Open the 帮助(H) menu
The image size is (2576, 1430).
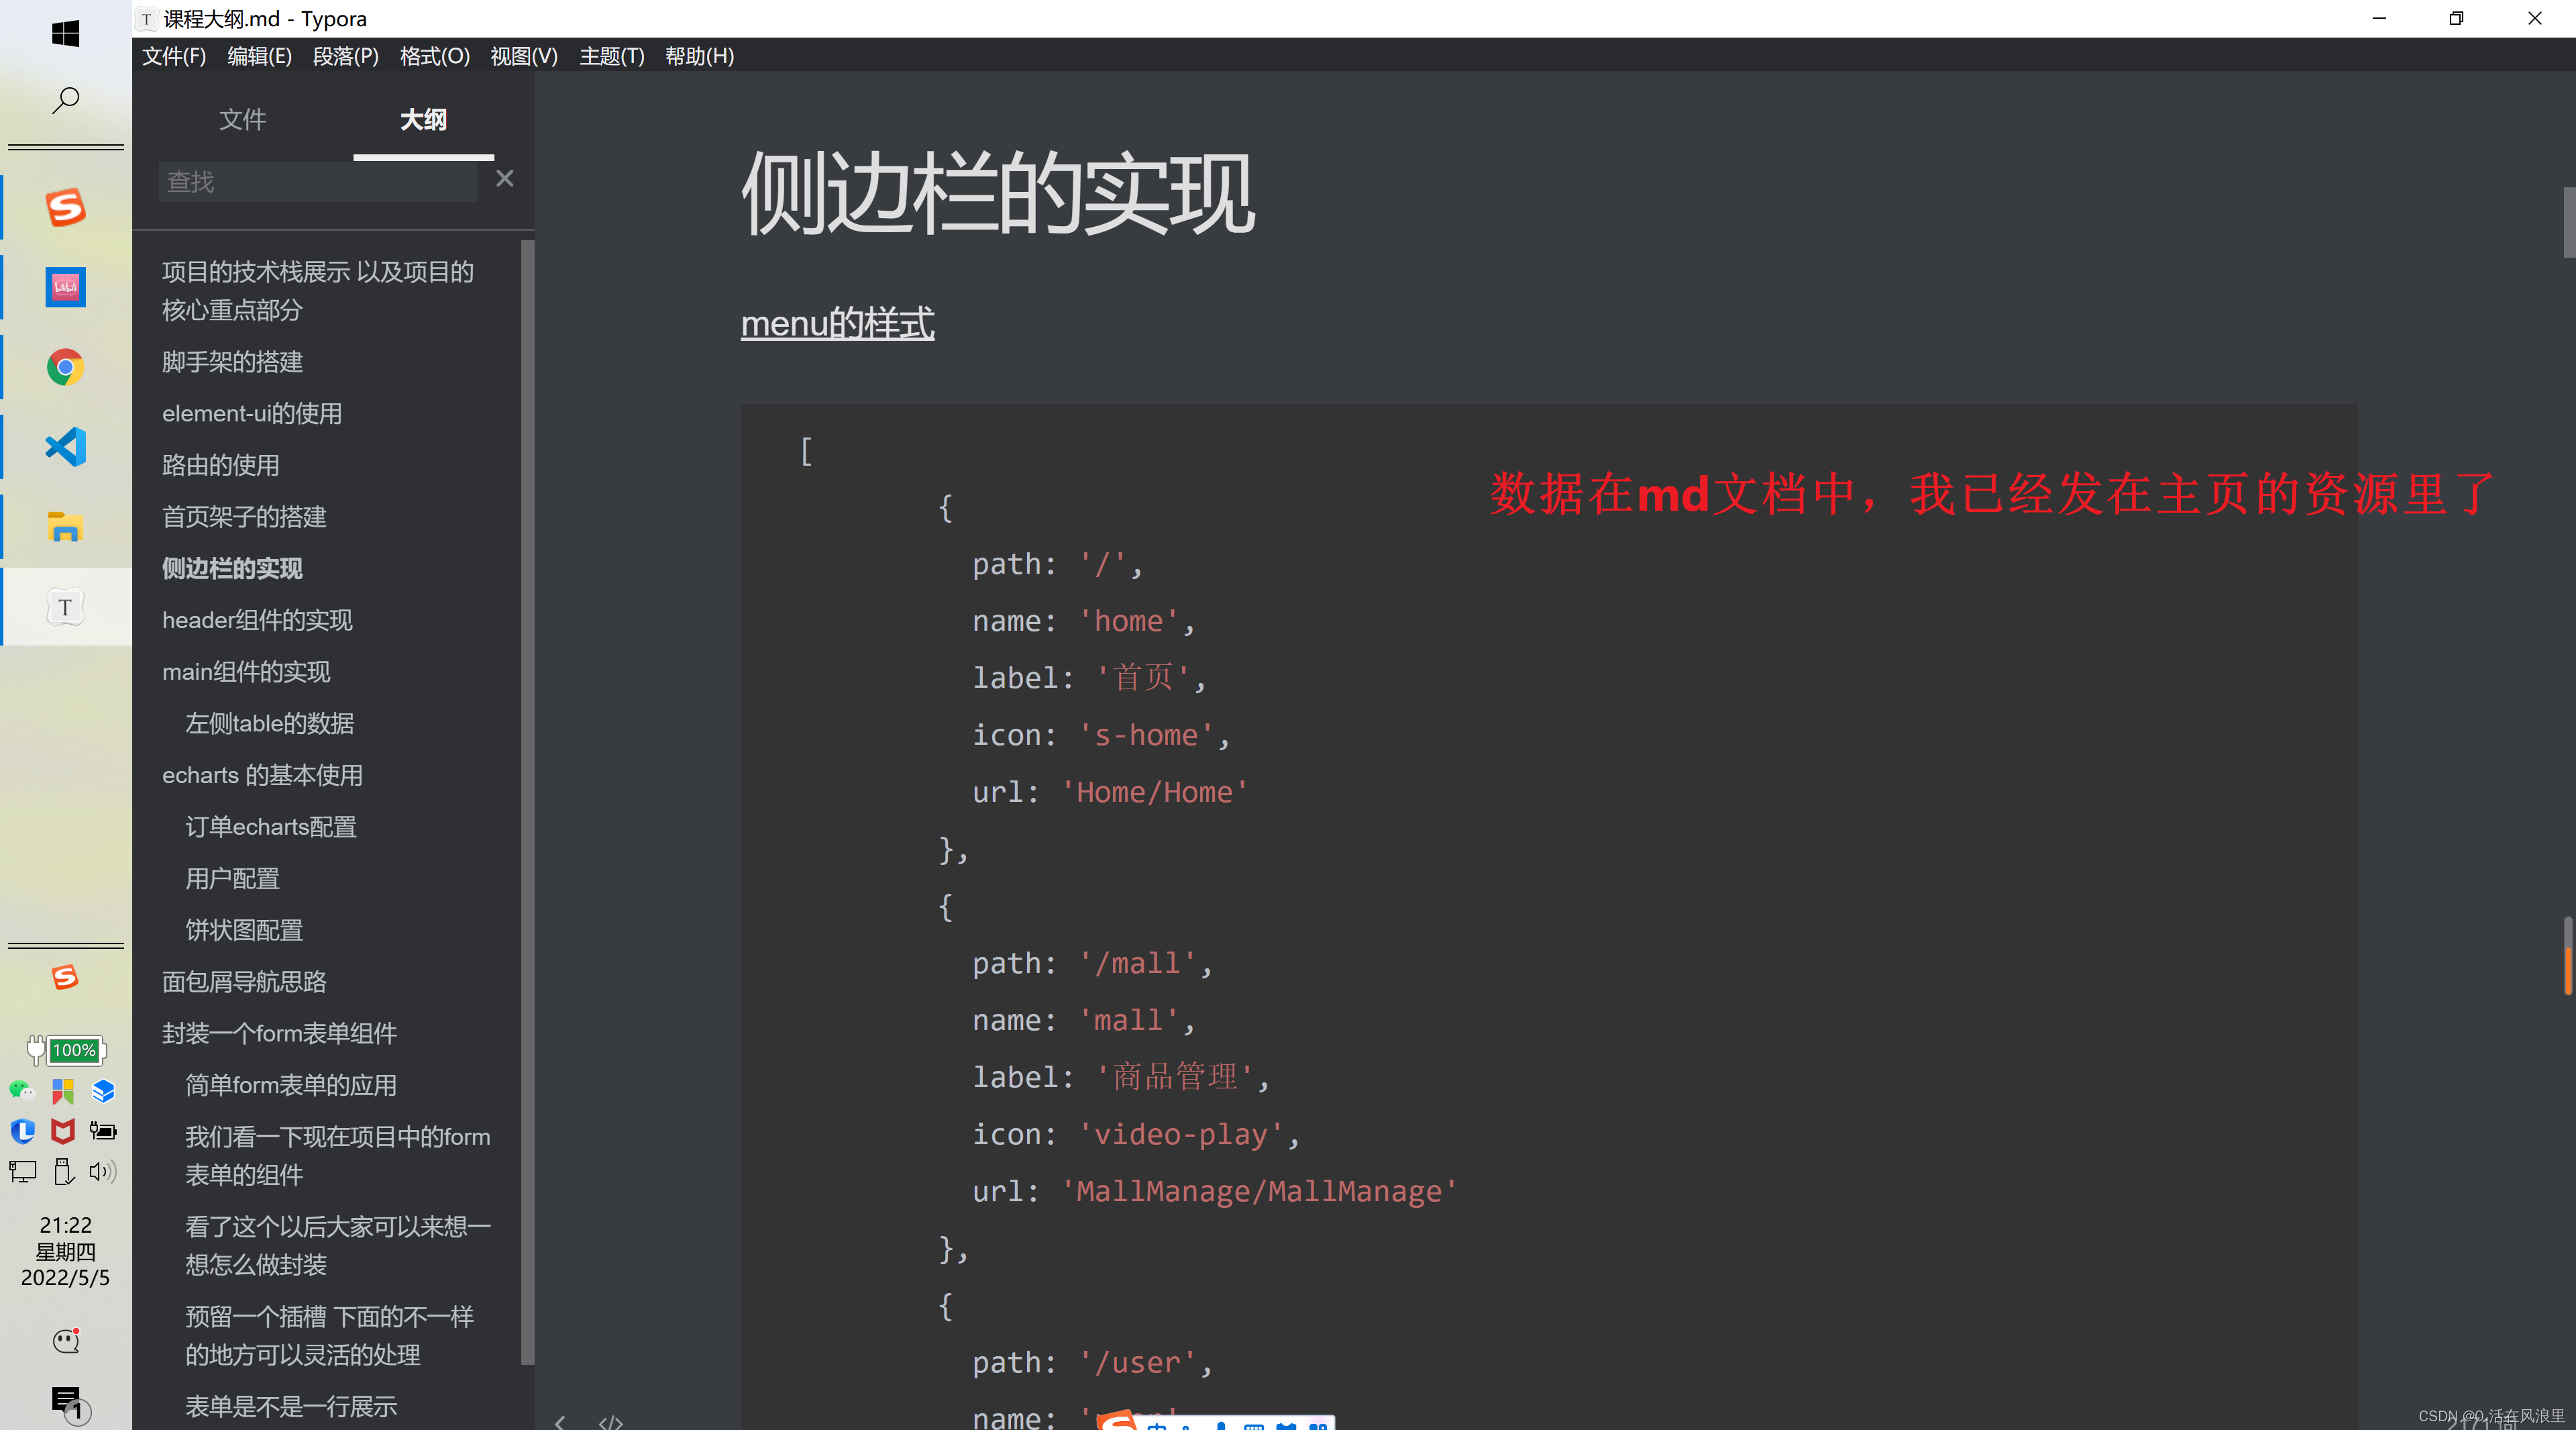700,56
